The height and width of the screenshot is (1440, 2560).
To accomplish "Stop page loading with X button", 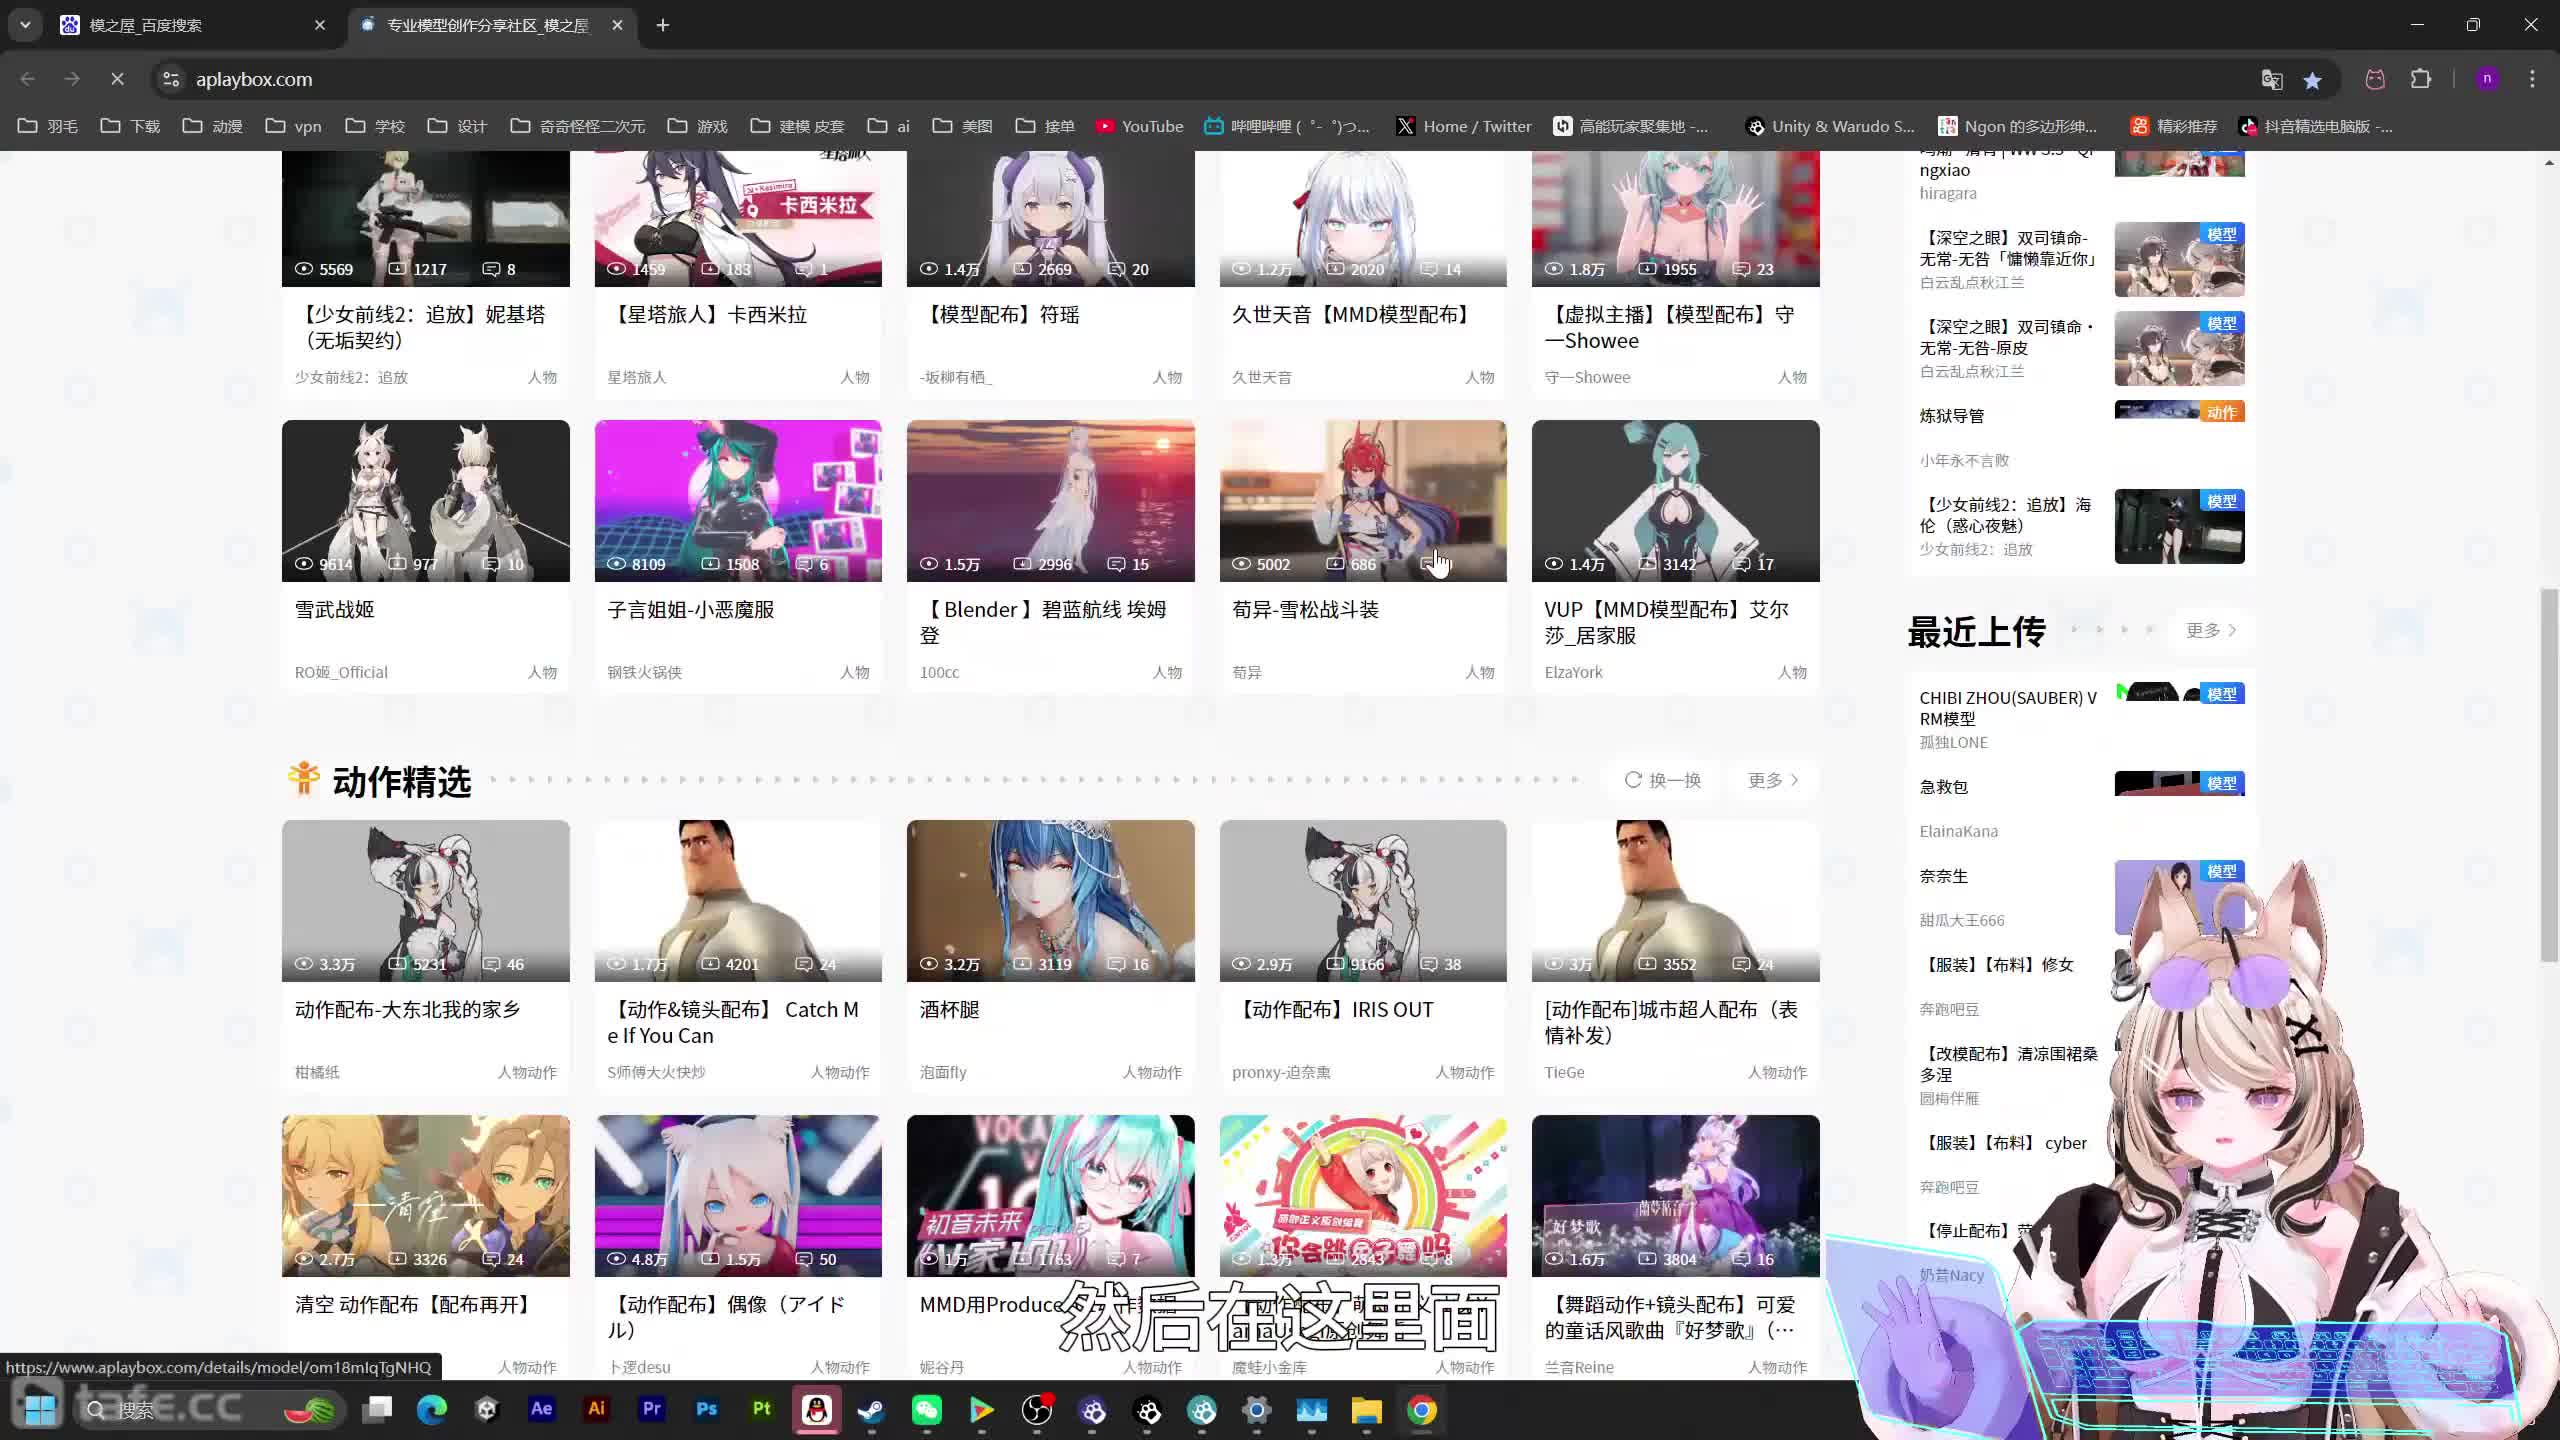I will (x=117, y=79).
